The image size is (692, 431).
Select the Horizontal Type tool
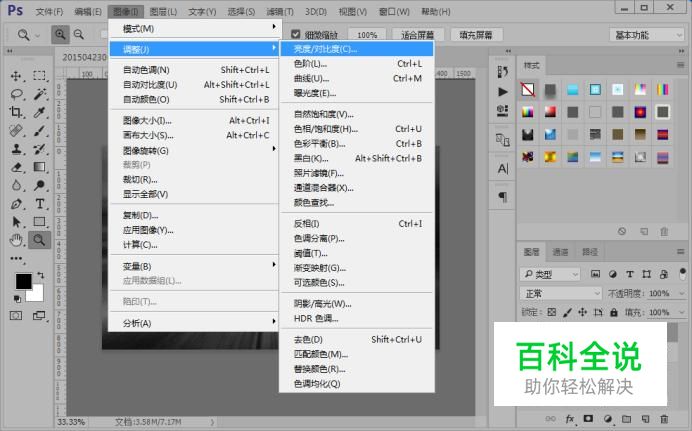coord(39,204)
